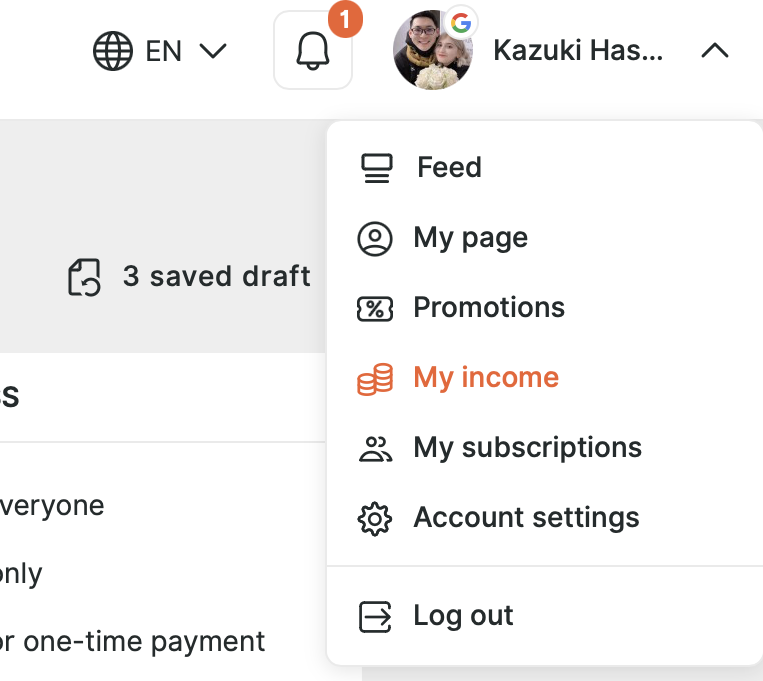Click the Kazuki Has... username
This screenshot has width=763, height=681.
(578, 51)
